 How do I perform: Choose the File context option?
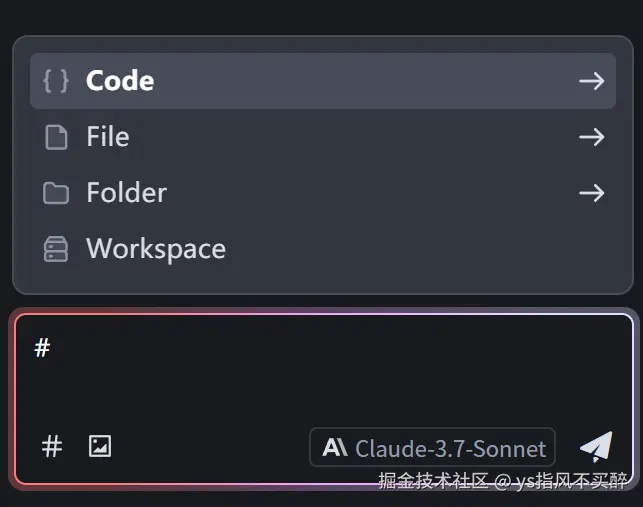[108, 137]
